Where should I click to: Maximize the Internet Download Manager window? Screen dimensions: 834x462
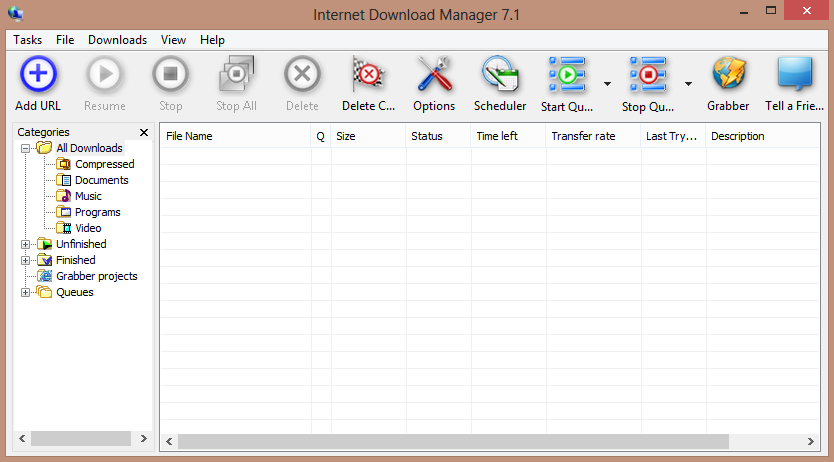(x=771, y=11)
